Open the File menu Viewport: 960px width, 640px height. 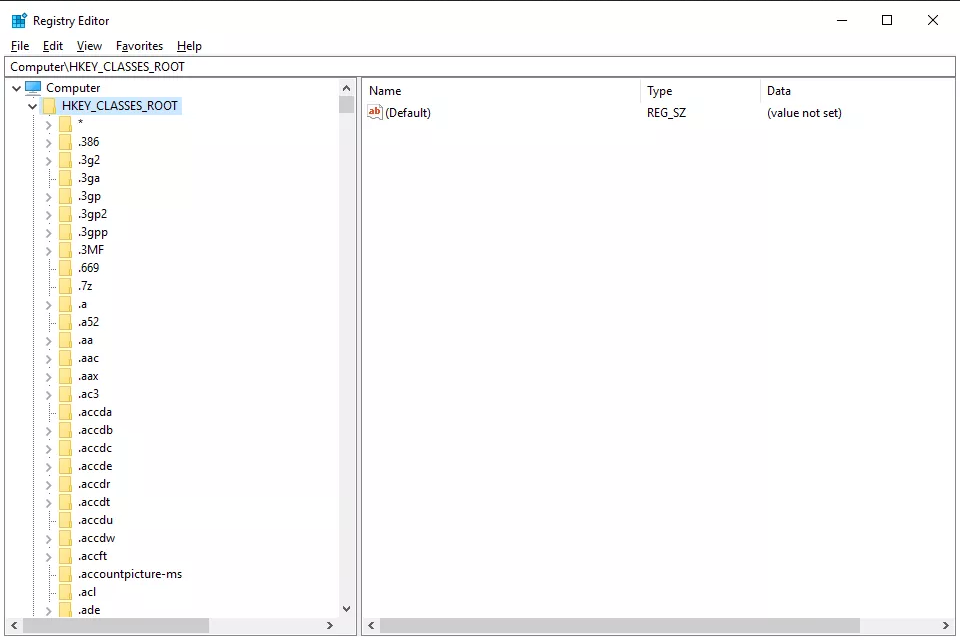point(20,46)
